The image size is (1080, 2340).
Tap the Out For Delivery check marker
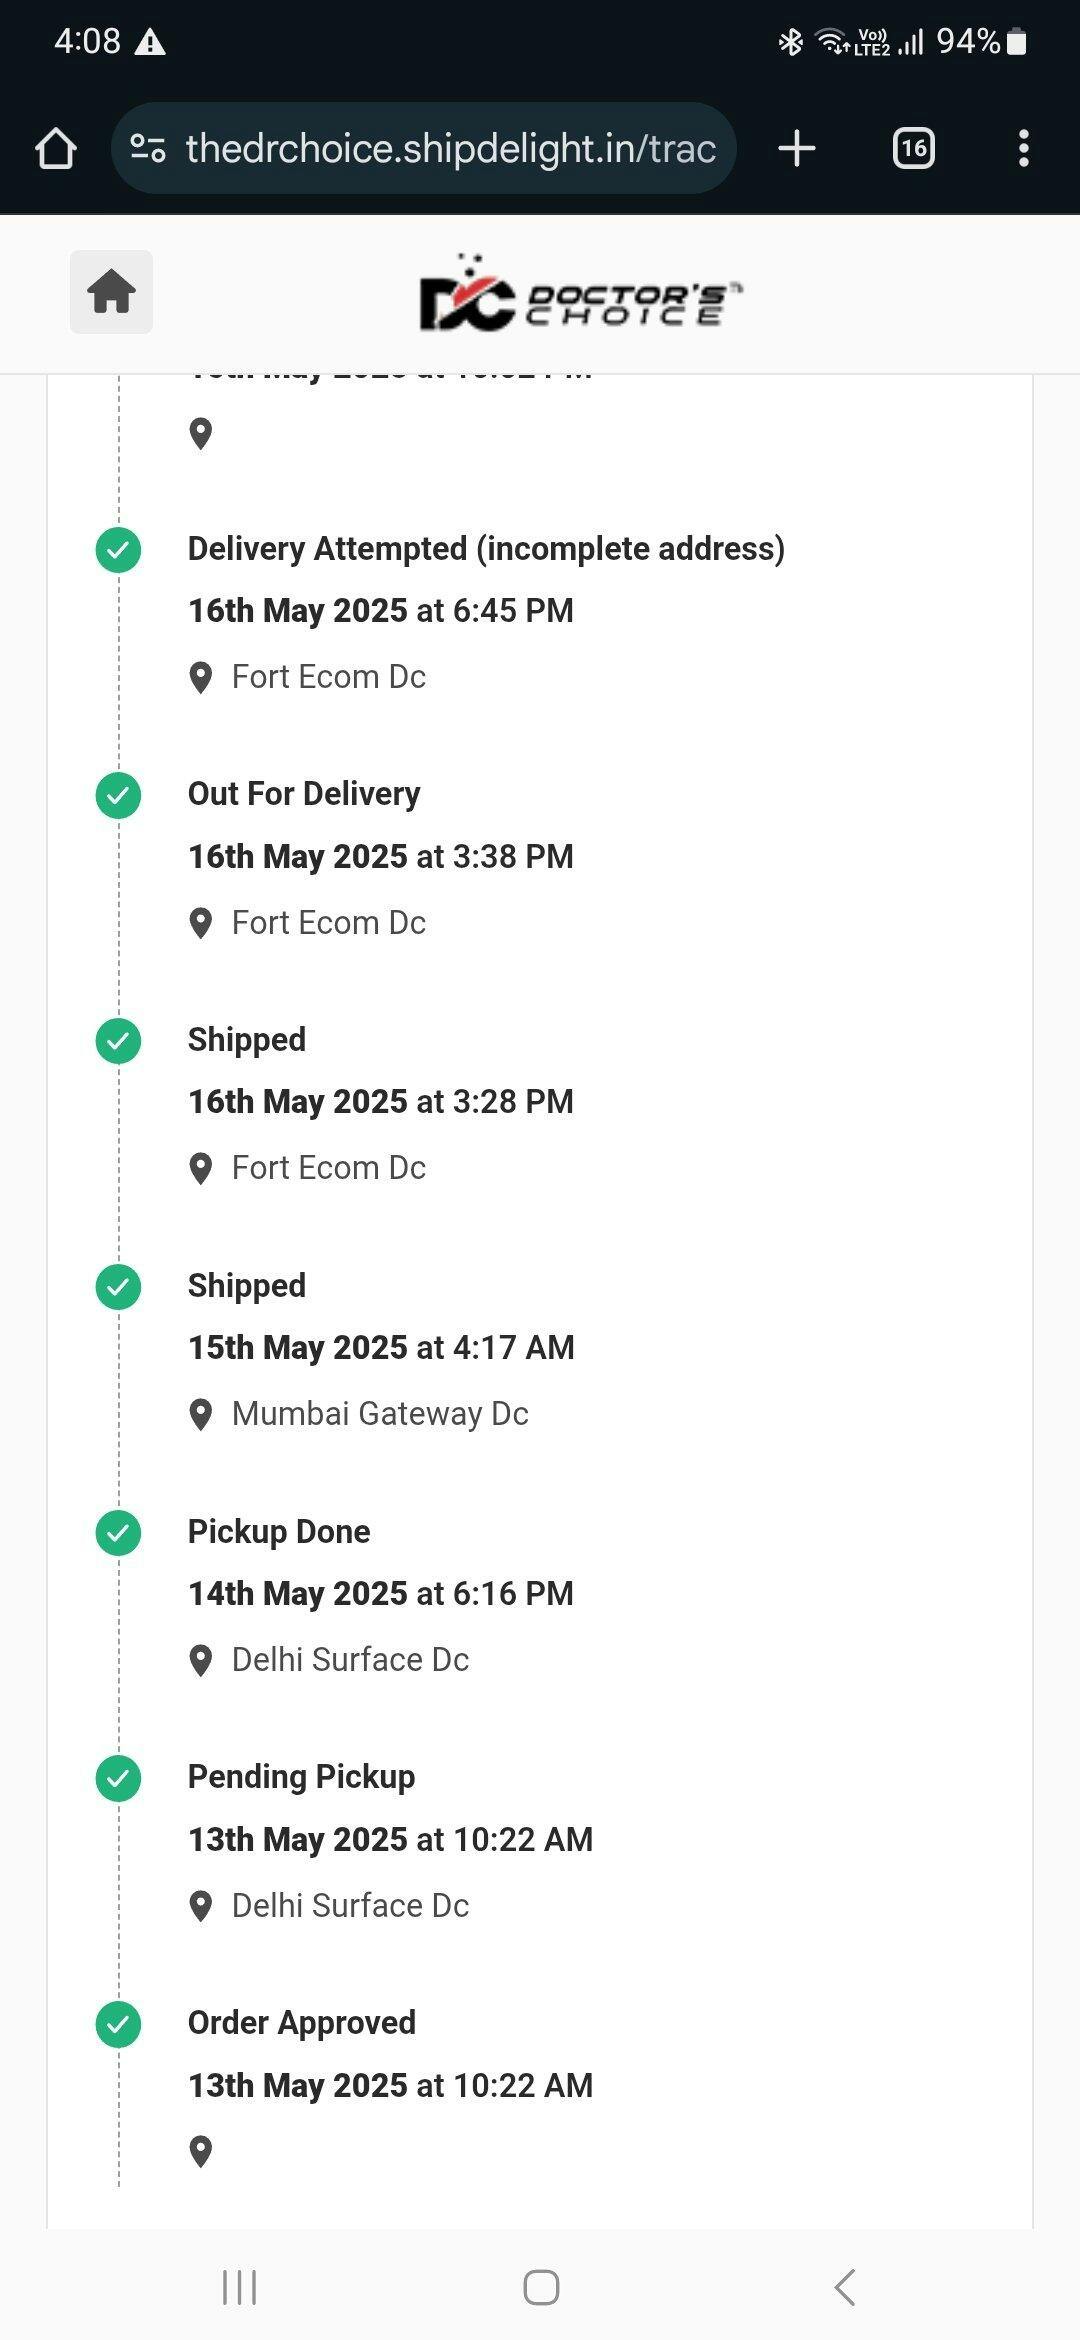point(118,796)
